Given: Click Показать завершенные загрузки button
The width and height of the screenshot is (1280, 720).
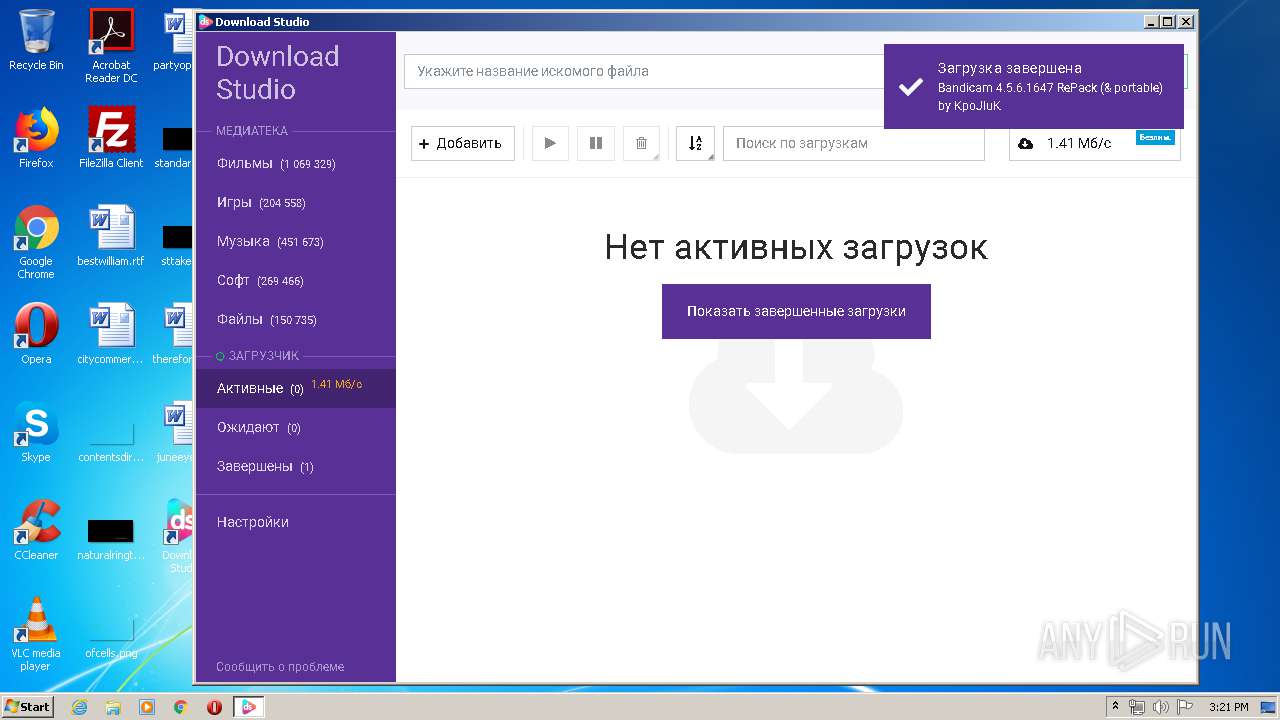Looking at the screenshot, I should tap(796, 311).
